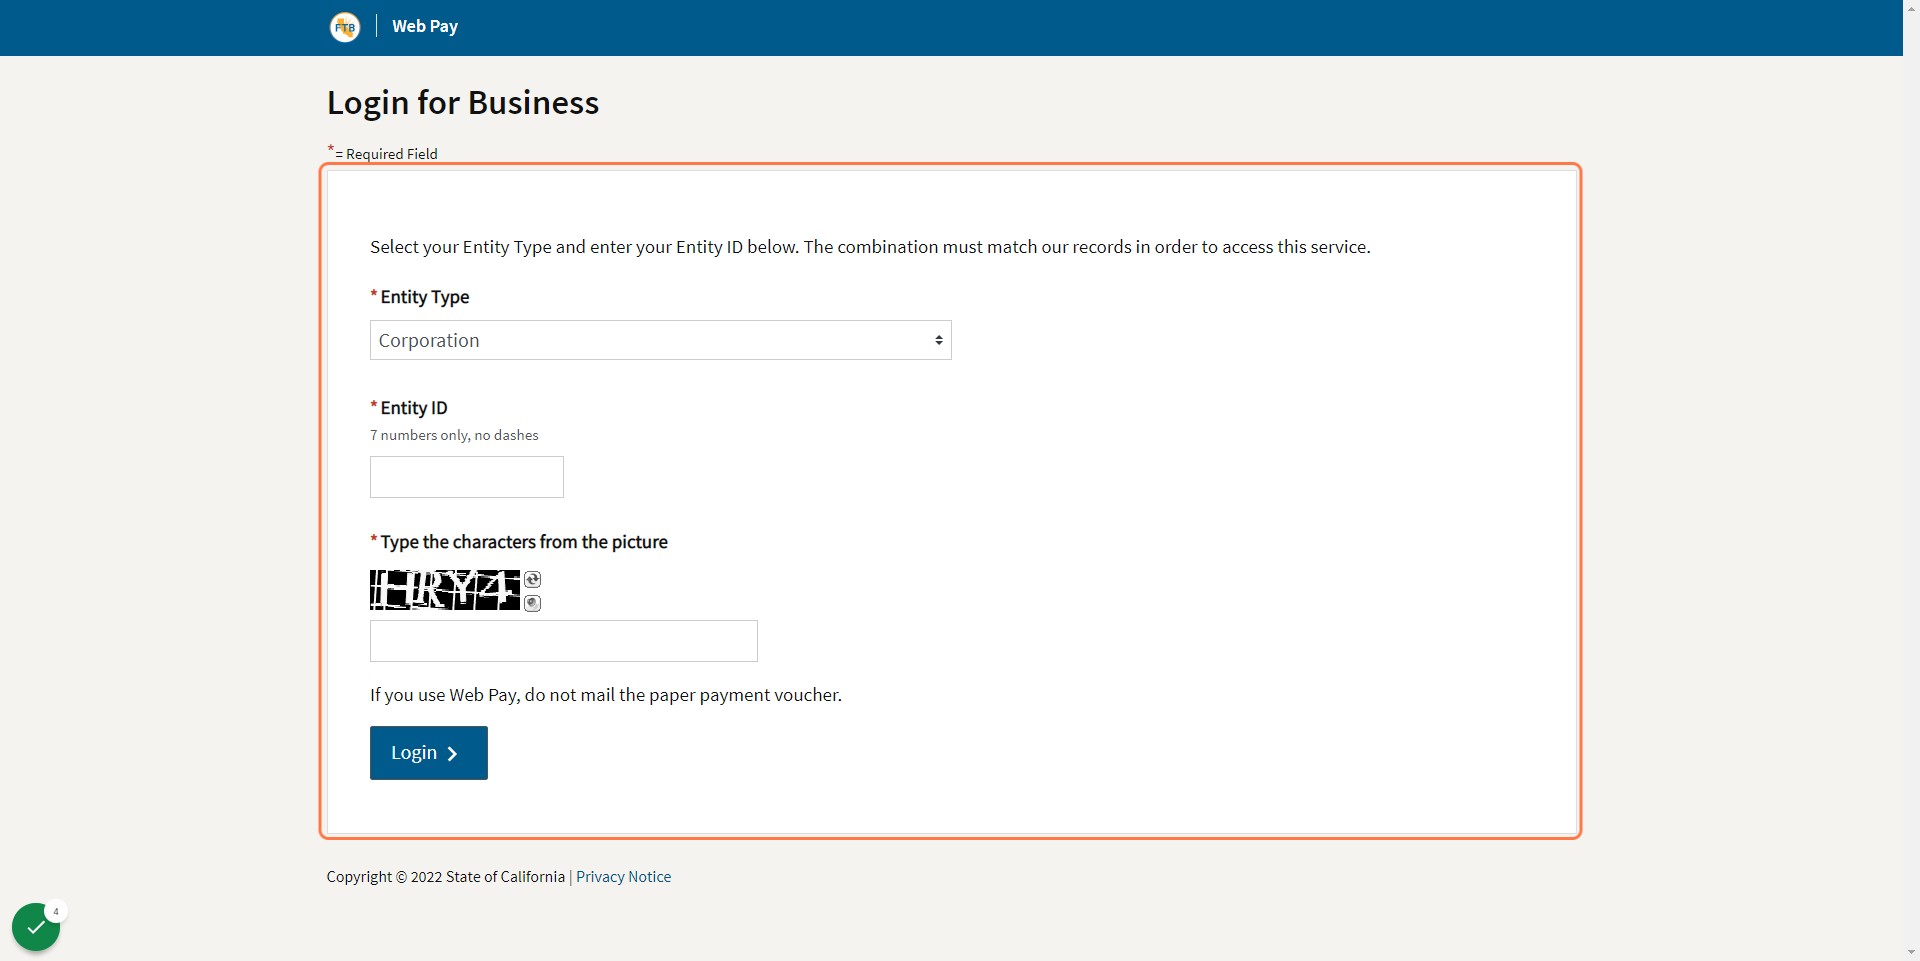1920x961 pixels.
Task: Click the captcha picture
Action: coord(445,590)
